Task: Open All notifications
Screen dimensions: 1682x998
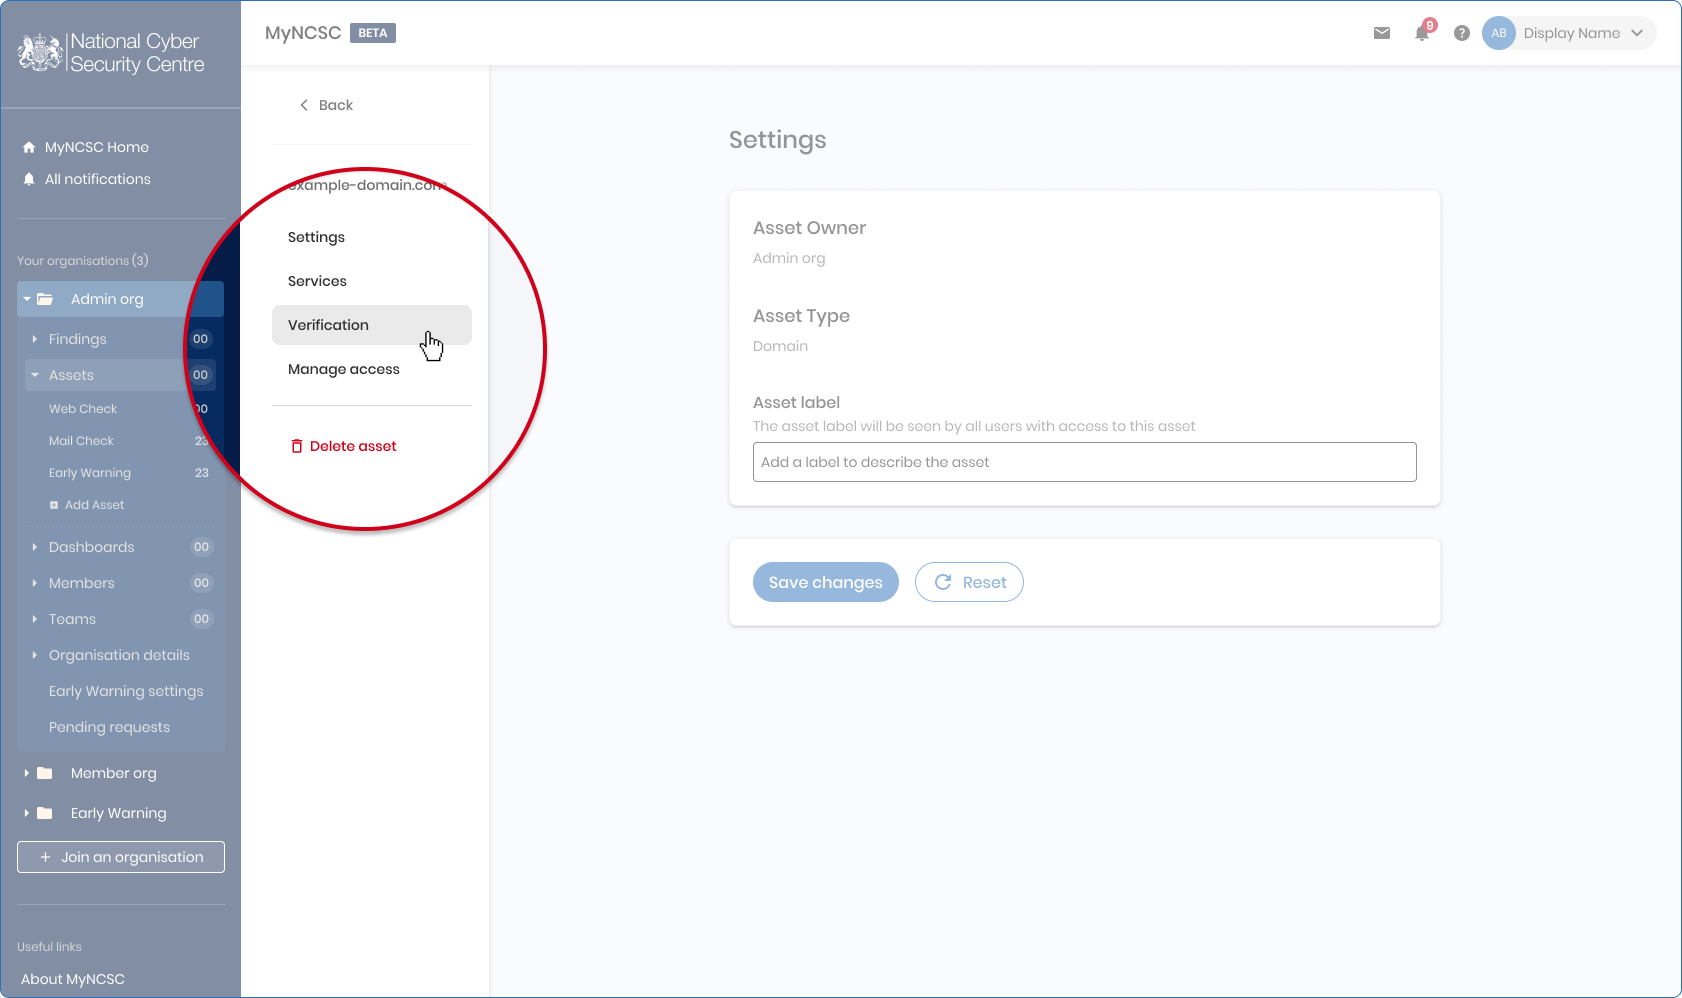Action: (98, 179)
